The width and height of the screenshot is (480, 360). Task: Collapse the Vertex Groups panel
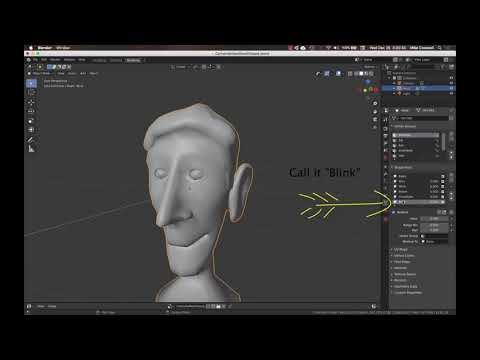pos(404,127)
